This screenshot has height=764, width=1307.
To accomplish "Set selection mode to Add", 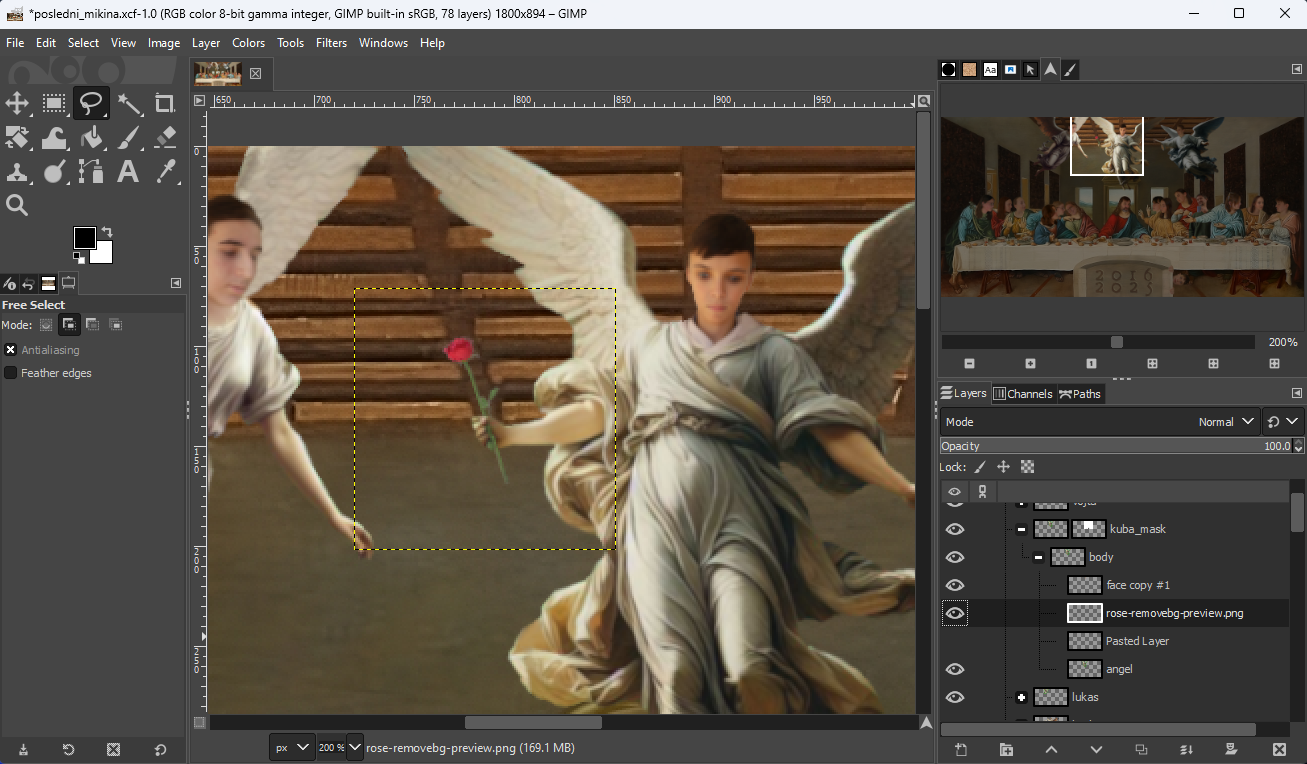I will 69,325.
